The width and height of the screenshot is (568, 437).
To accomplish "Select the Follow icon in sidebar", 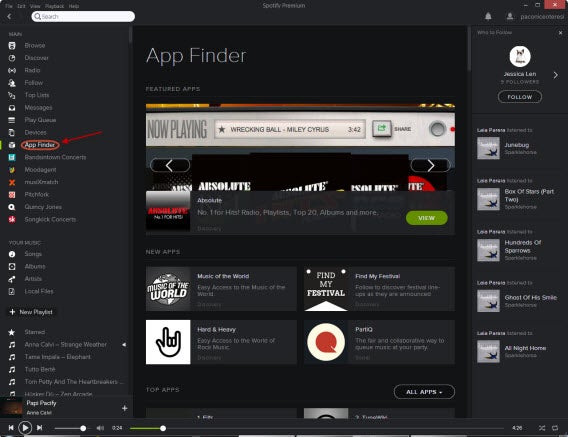I will [12, 83].
